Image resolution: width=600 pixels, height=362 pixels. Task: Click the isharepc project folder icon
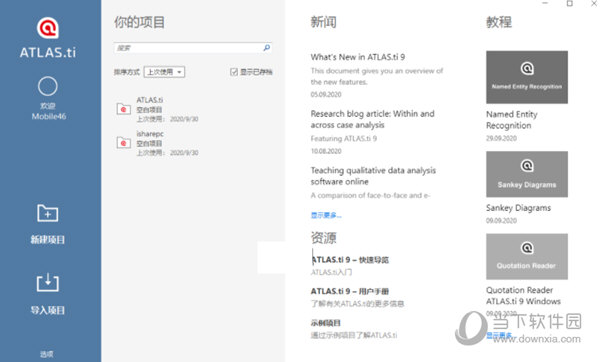[123, 143]
